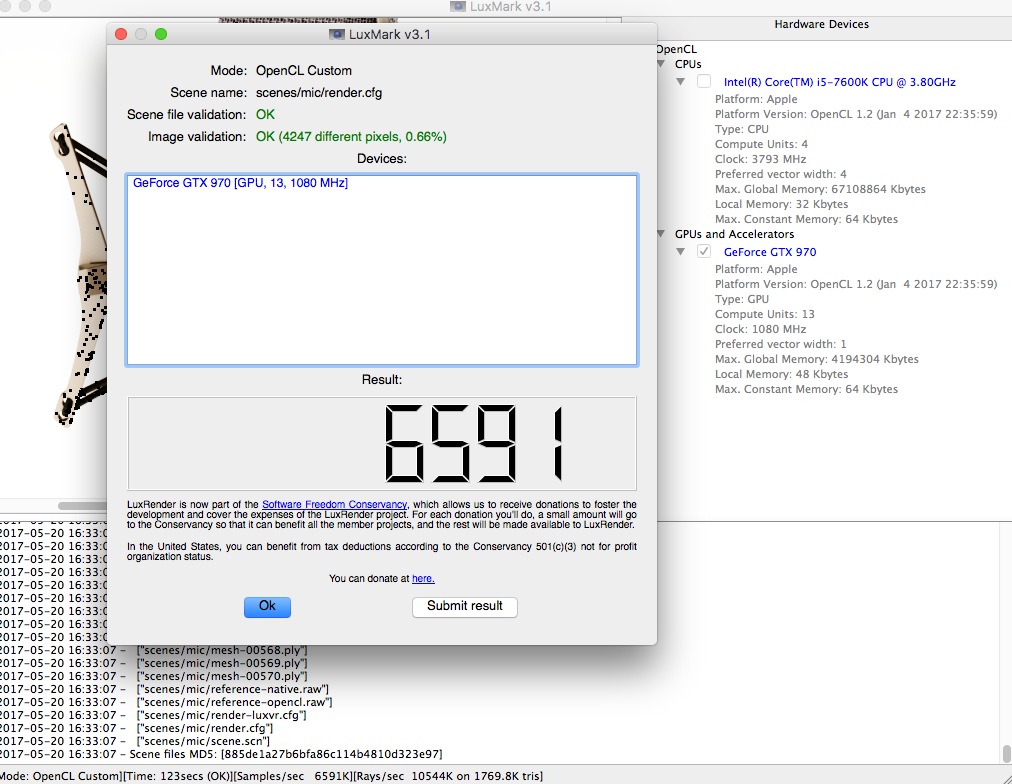The image size is (1012, 784).
Task: Collapse GeForce GTX 970 details in hardware tree
Action: 681,252
